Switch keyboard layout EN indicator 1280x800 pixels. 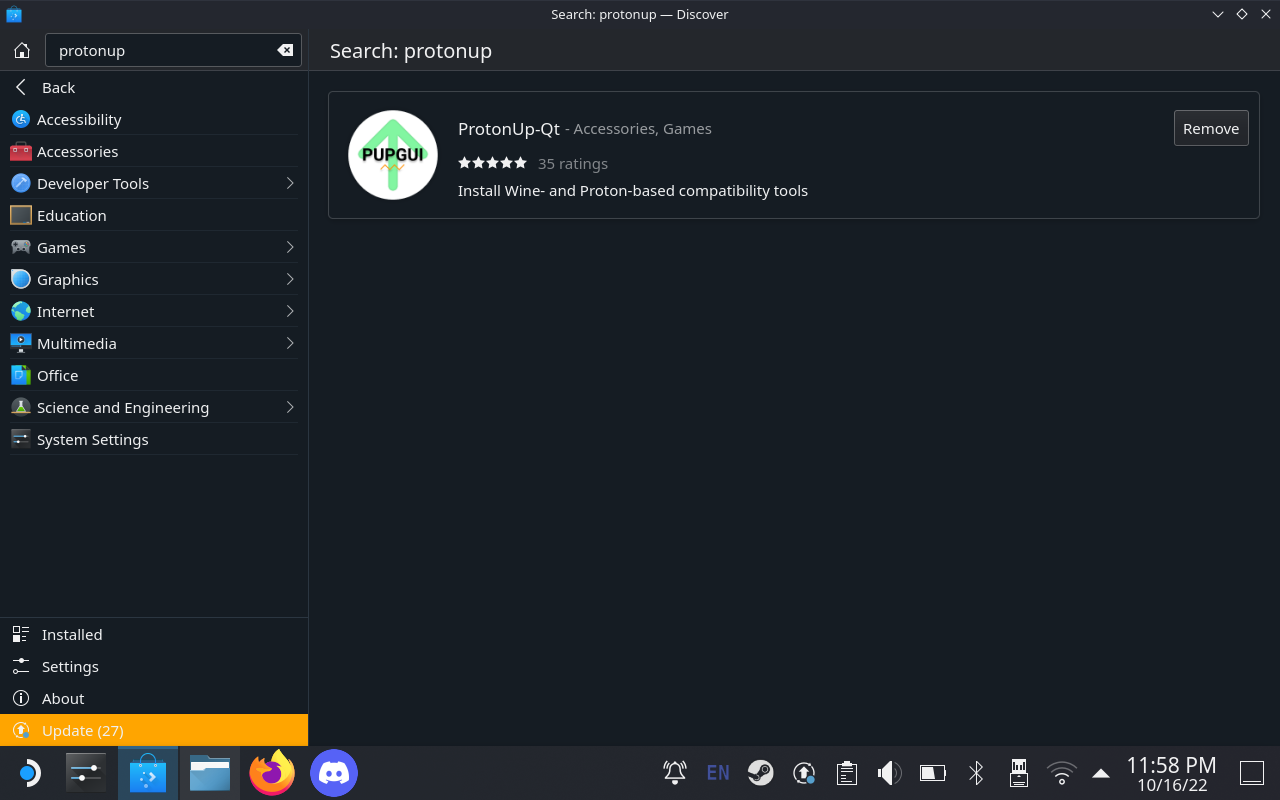pos(718,772)
